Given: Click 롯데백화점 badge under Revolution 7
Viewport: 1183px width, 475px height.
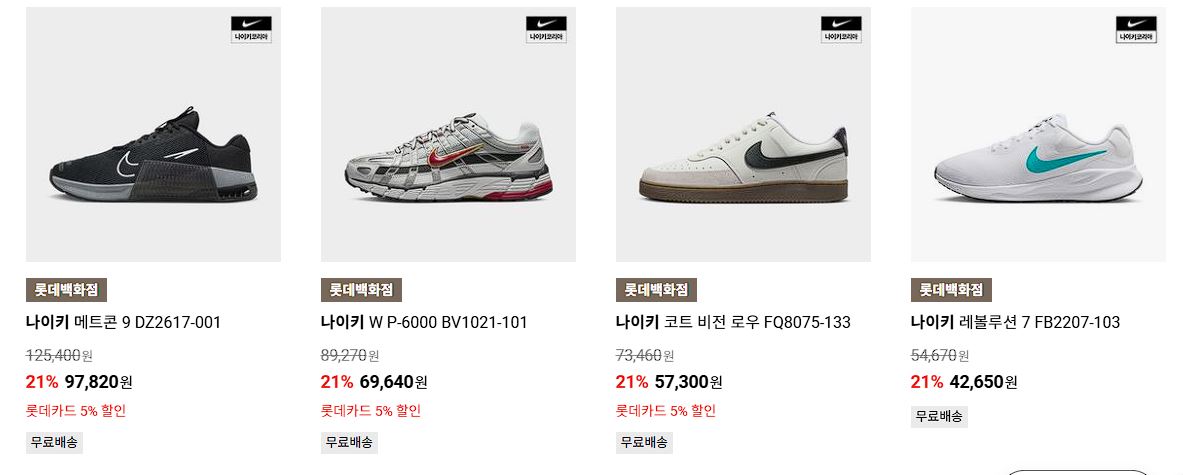Looking at the screenshot, I should click(x=951, y=290).
